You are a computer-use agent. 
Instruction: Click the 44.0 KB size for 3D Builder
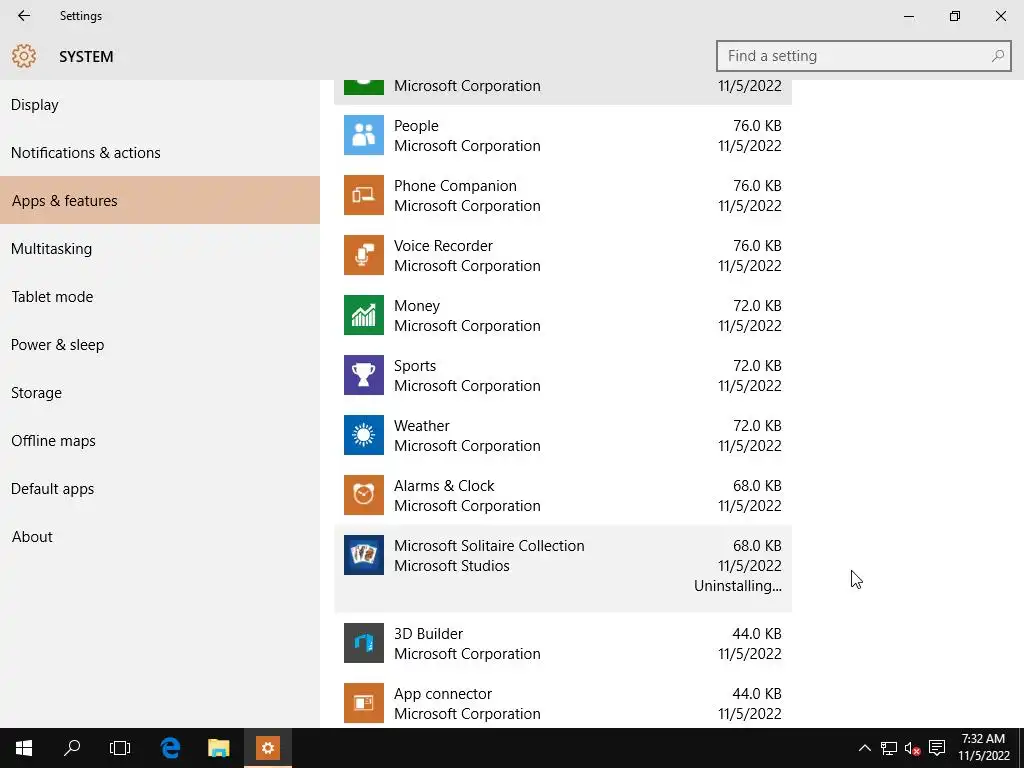click(x=757, y=633)
